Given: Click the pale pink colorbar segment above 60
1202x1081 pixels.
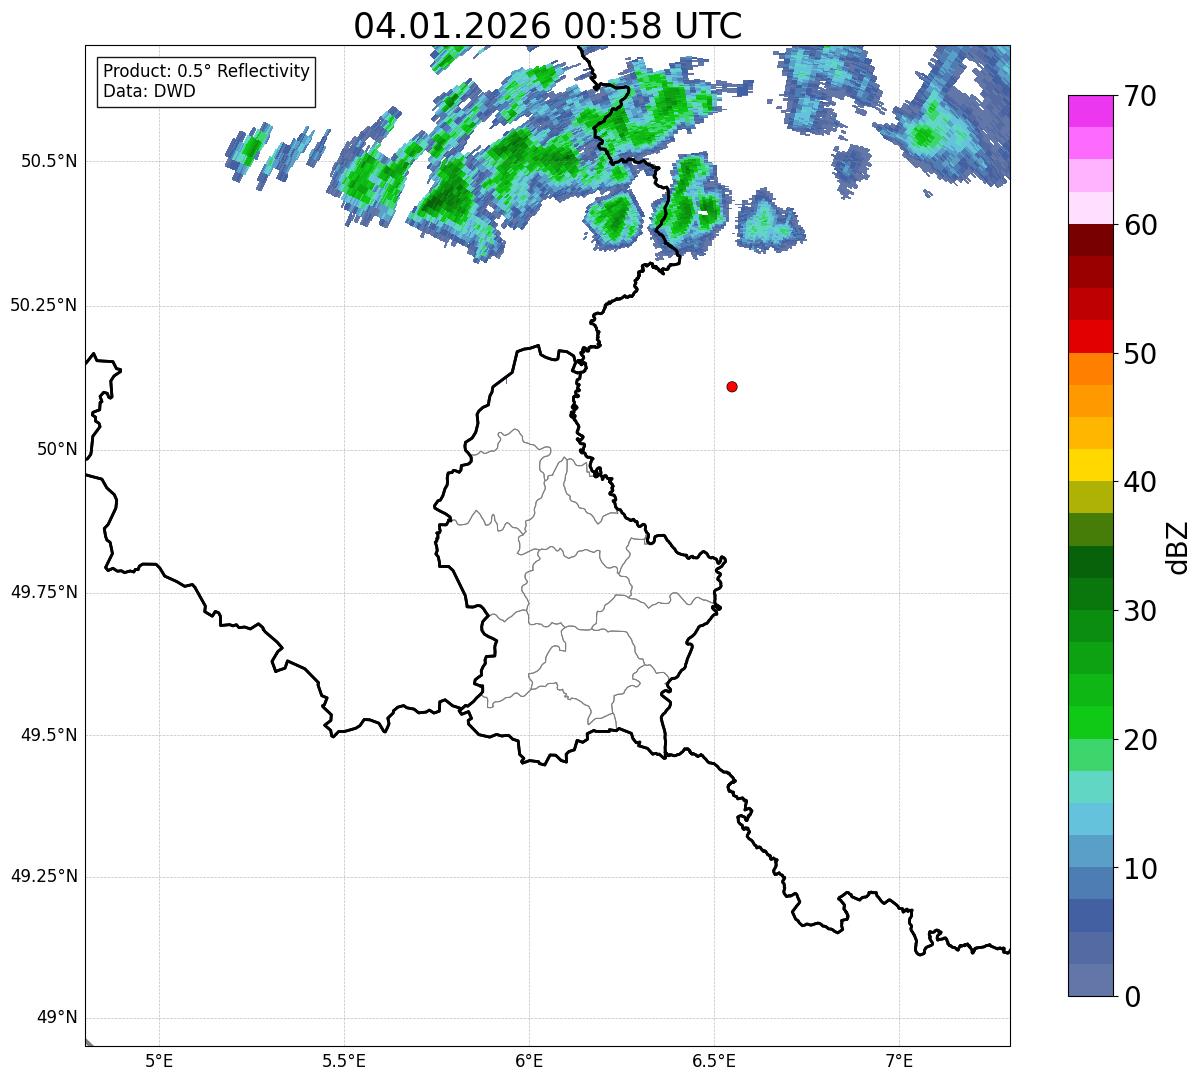Looking at the screenshot, I should 1090,208.
